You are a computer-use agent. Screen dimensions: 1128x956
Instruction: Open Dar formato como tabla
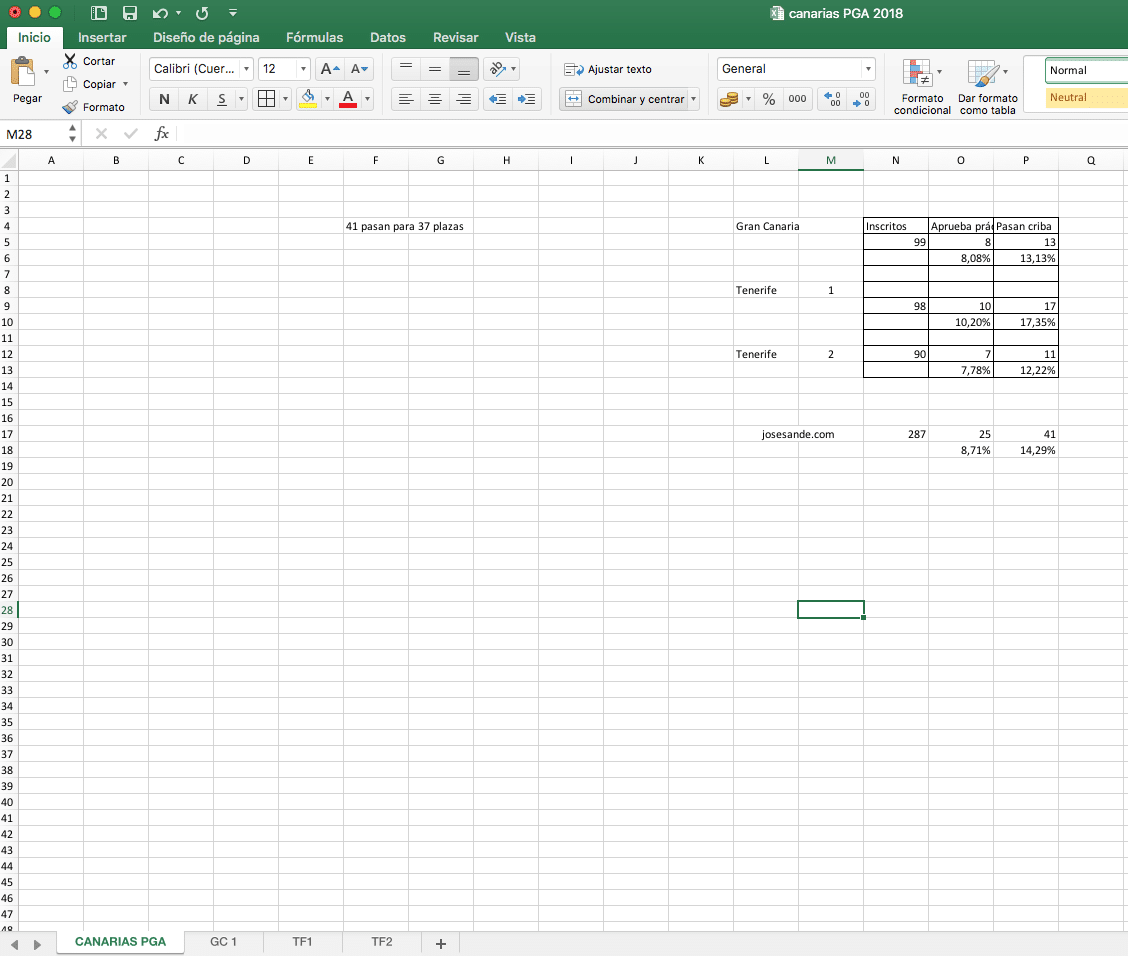tap(987, 86)
